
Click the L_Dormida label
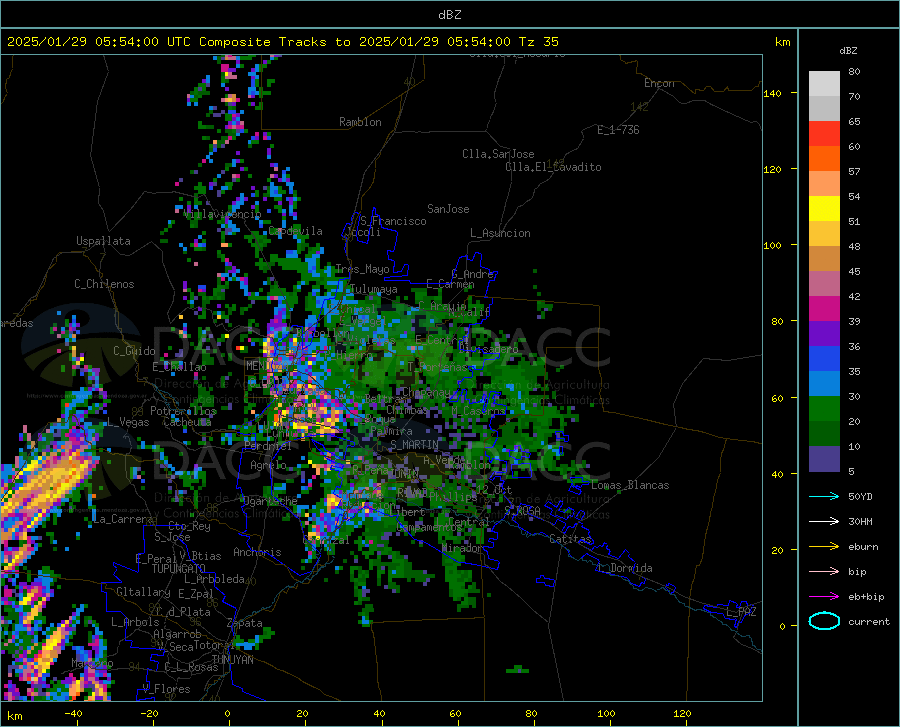coord(624,568)
